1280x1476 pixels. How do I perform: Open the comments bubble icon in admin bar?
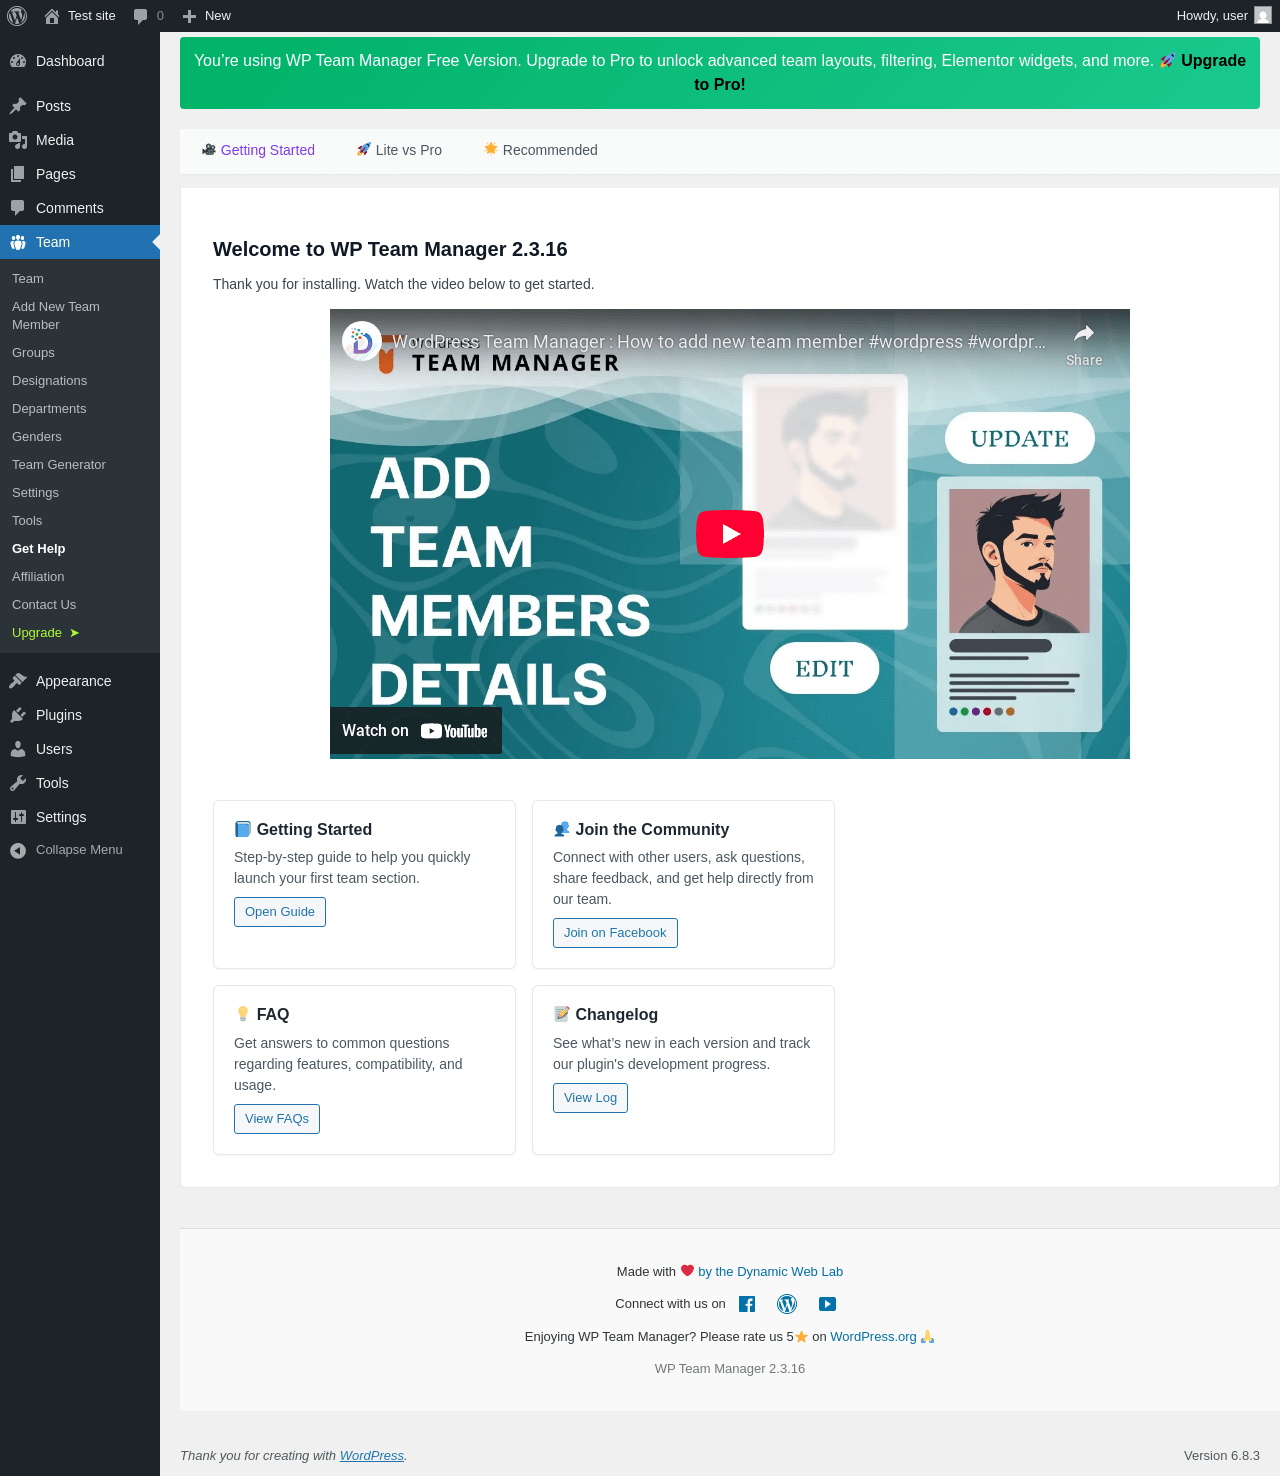point(140,16)
